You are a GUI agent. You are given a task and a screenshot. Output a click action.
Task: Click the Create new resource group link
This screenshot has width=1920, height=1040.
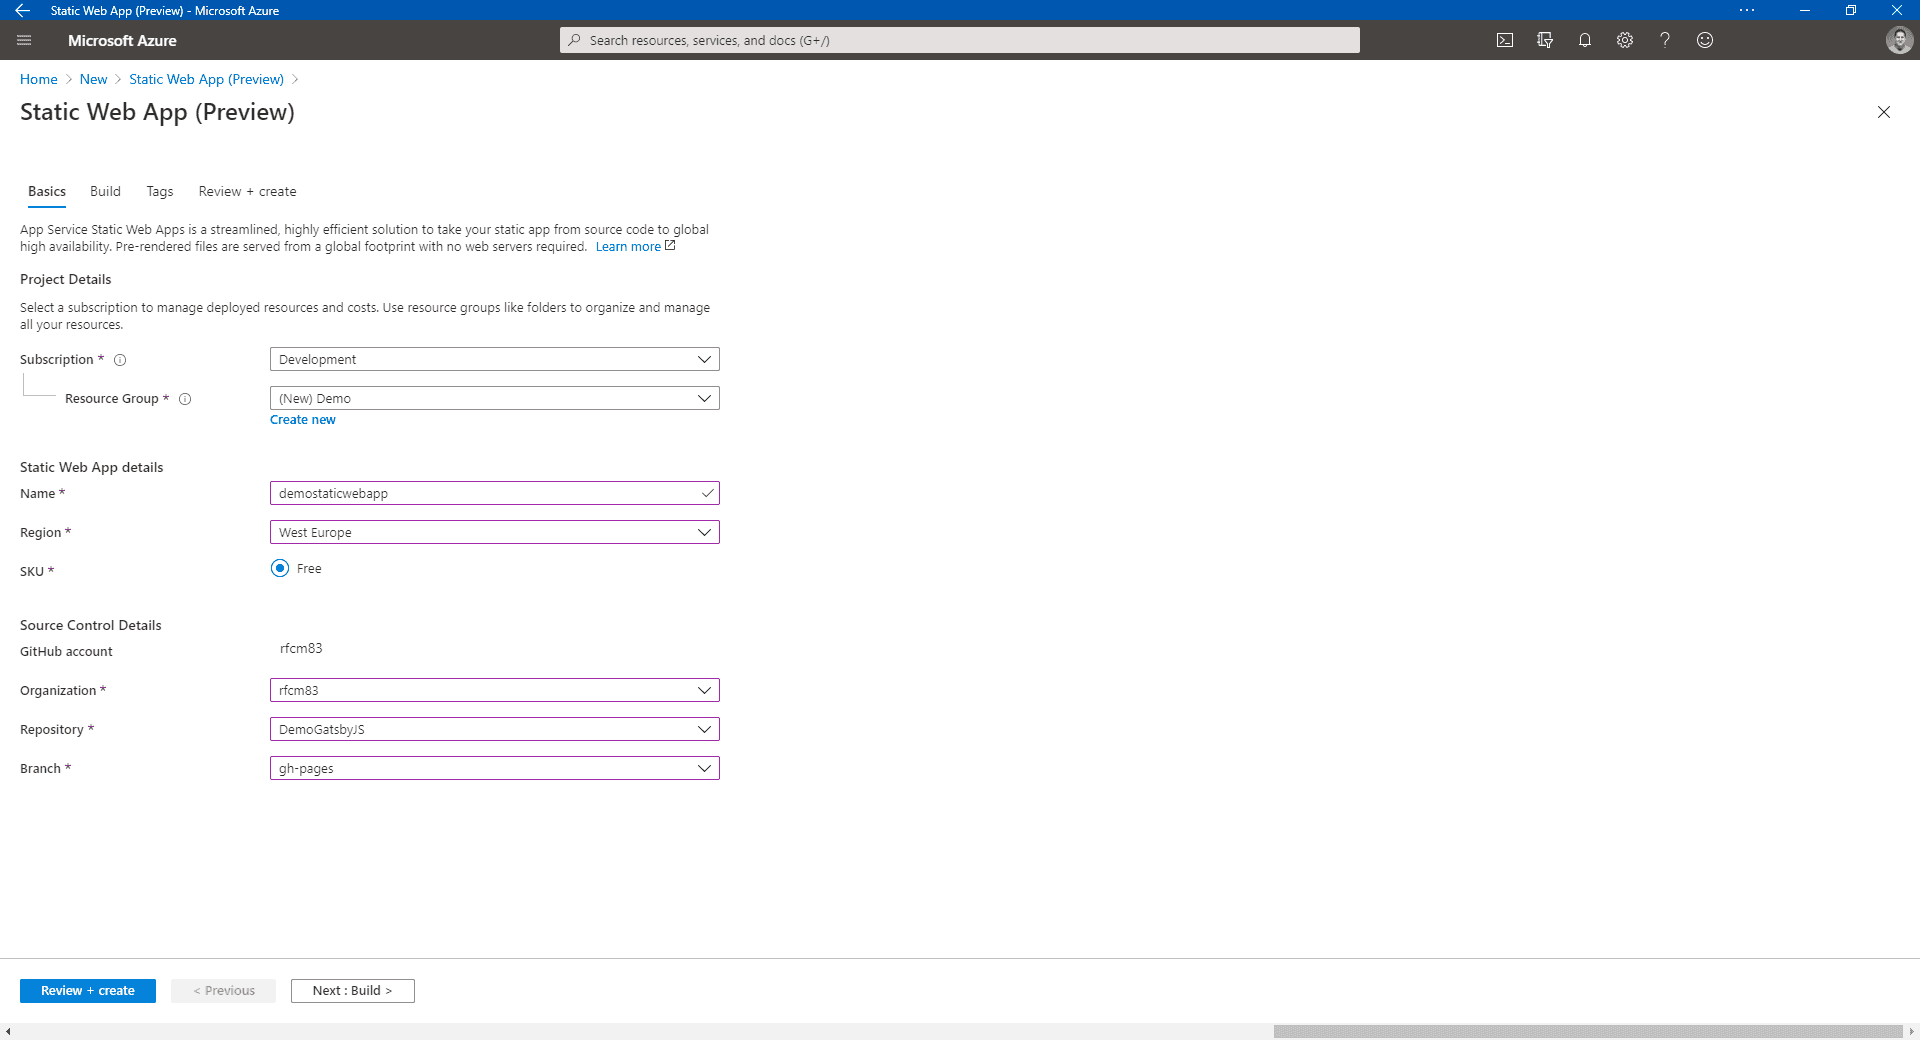point(303,420)
